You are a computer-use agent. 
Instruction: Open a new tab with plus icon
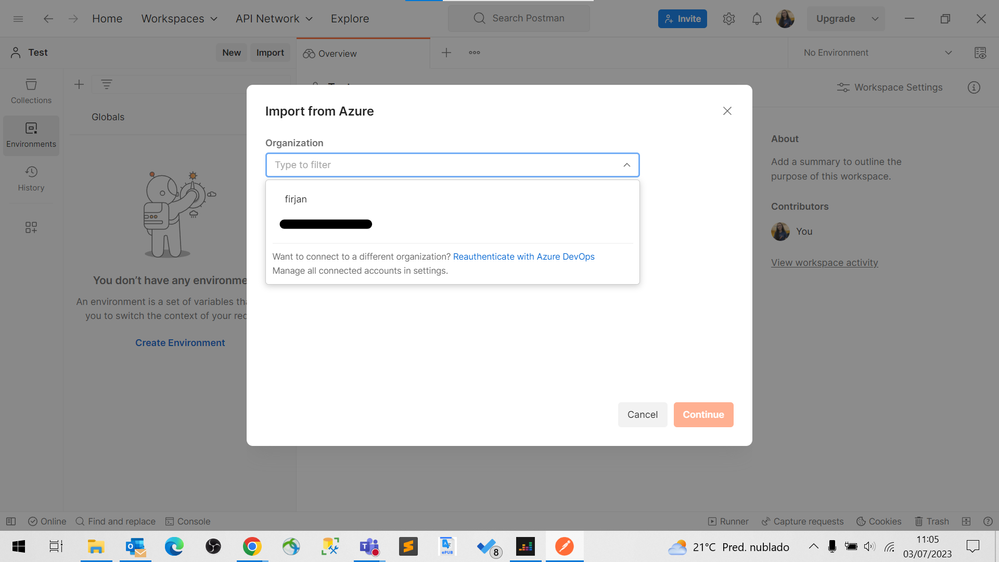[446, 53]
